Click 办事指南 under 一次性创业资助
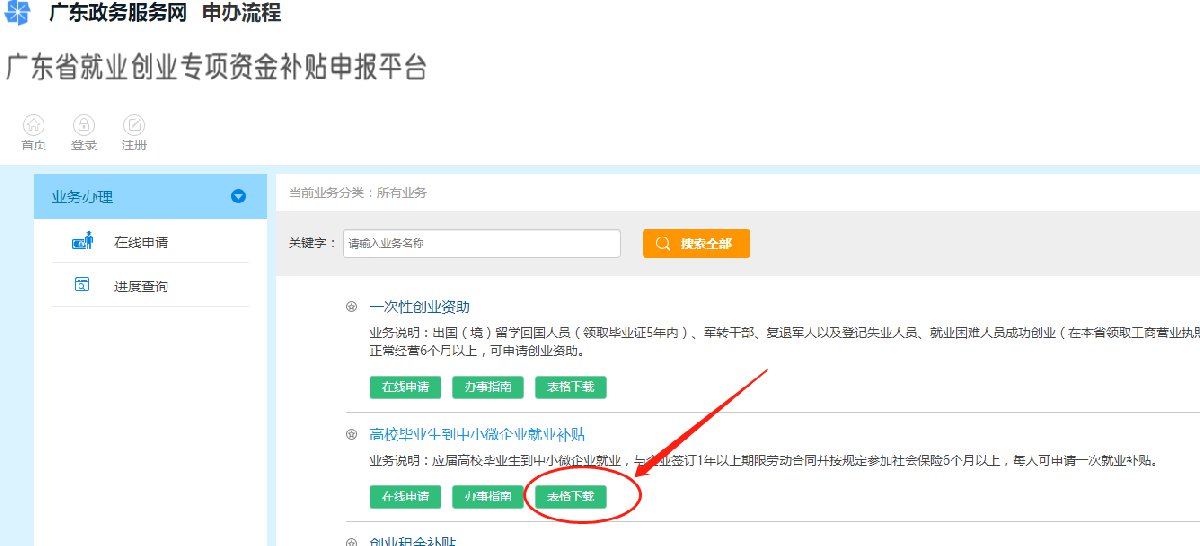 (x=488, y=387)
